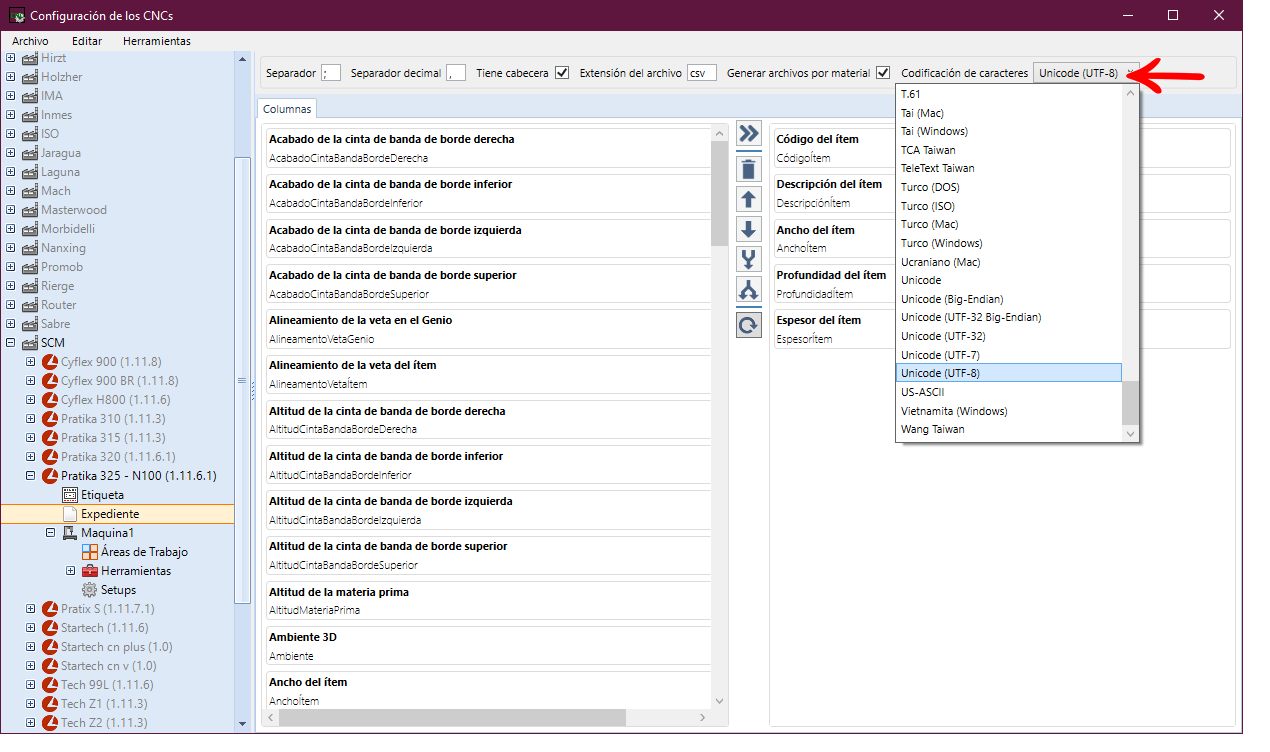This screenshot has height=752, width=1270.
Task: Click the red icon beside Tech Z1
Action: coord(50,704)
